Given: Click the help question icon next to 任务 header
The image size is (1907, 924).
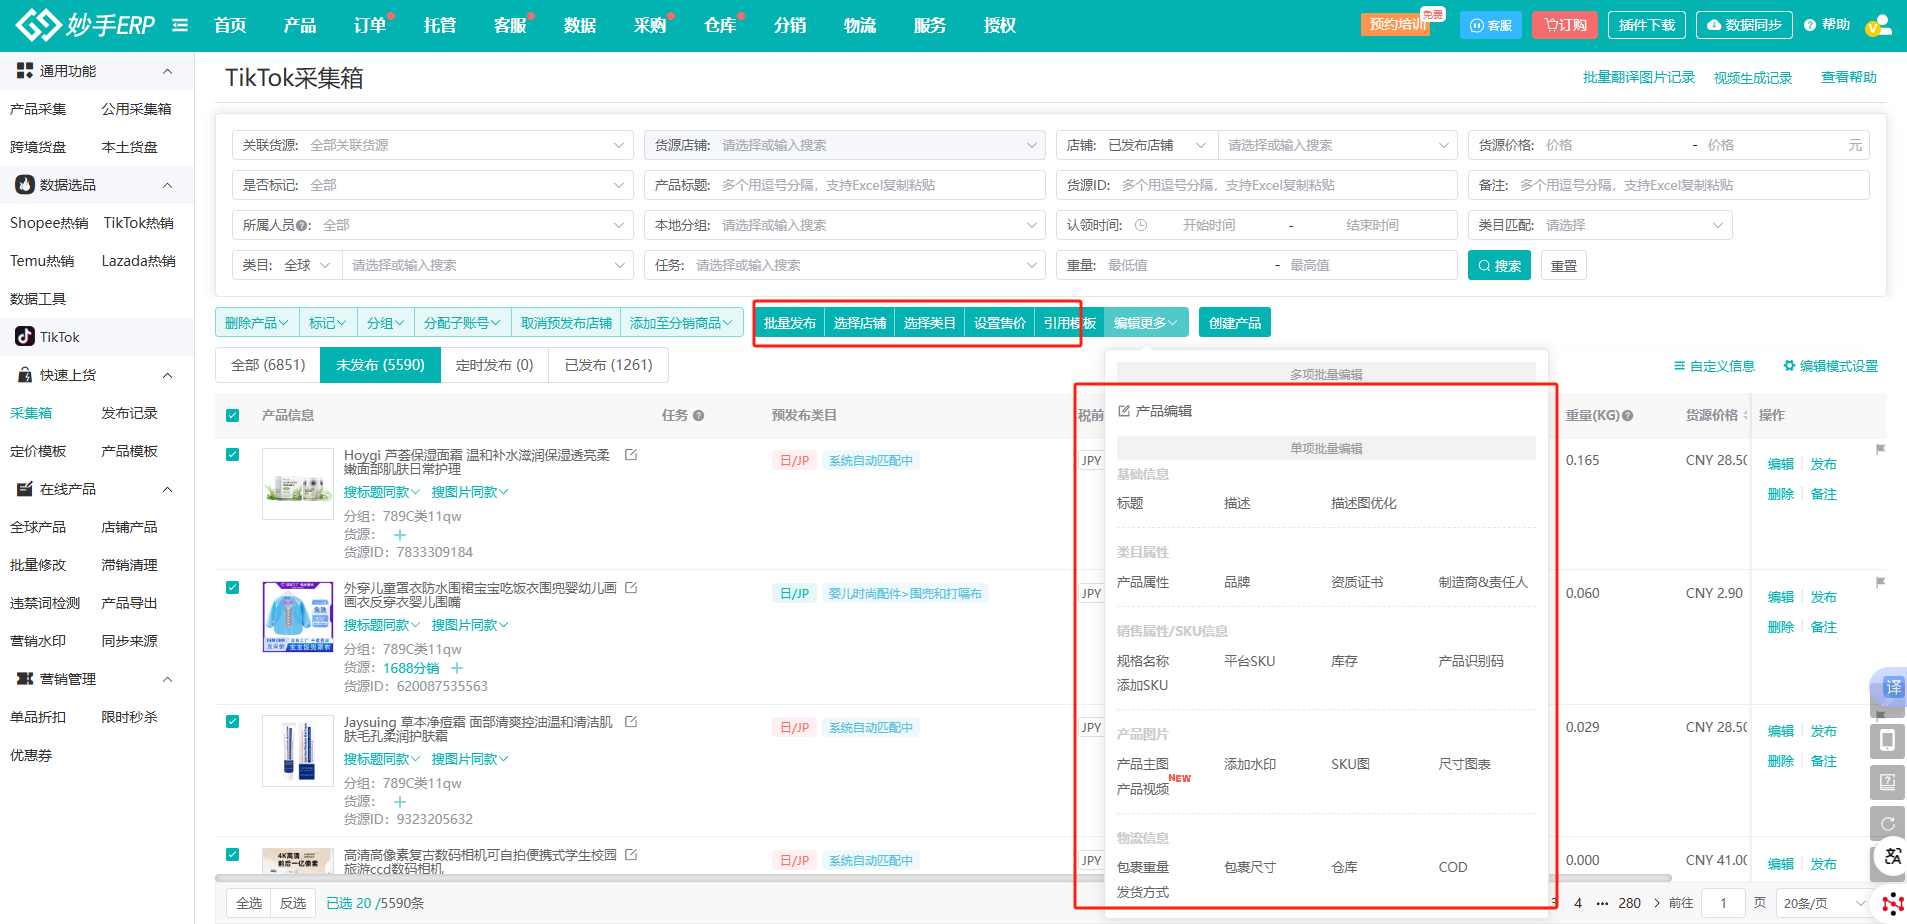Looking at the screenshot, I should pyautogui.click(x=698, y=416).
